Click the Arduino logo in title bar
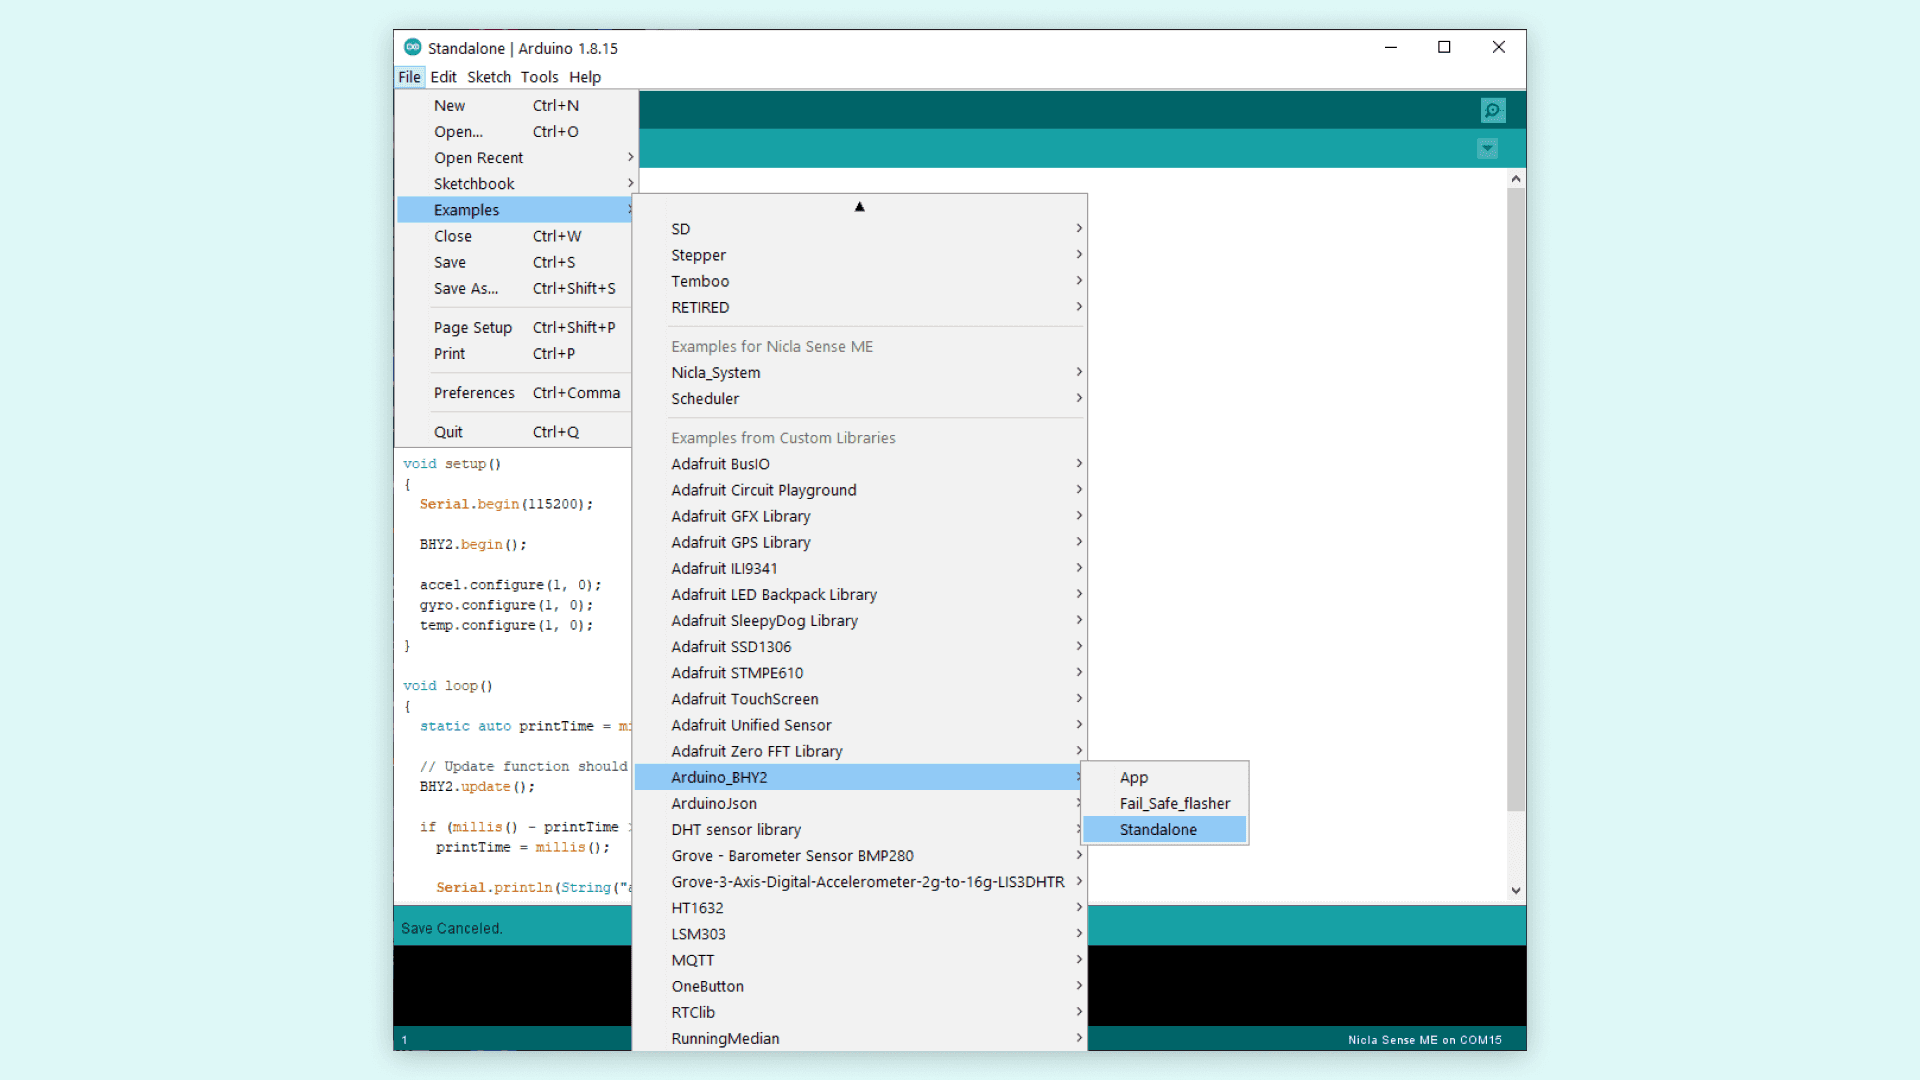 [412, 48]
